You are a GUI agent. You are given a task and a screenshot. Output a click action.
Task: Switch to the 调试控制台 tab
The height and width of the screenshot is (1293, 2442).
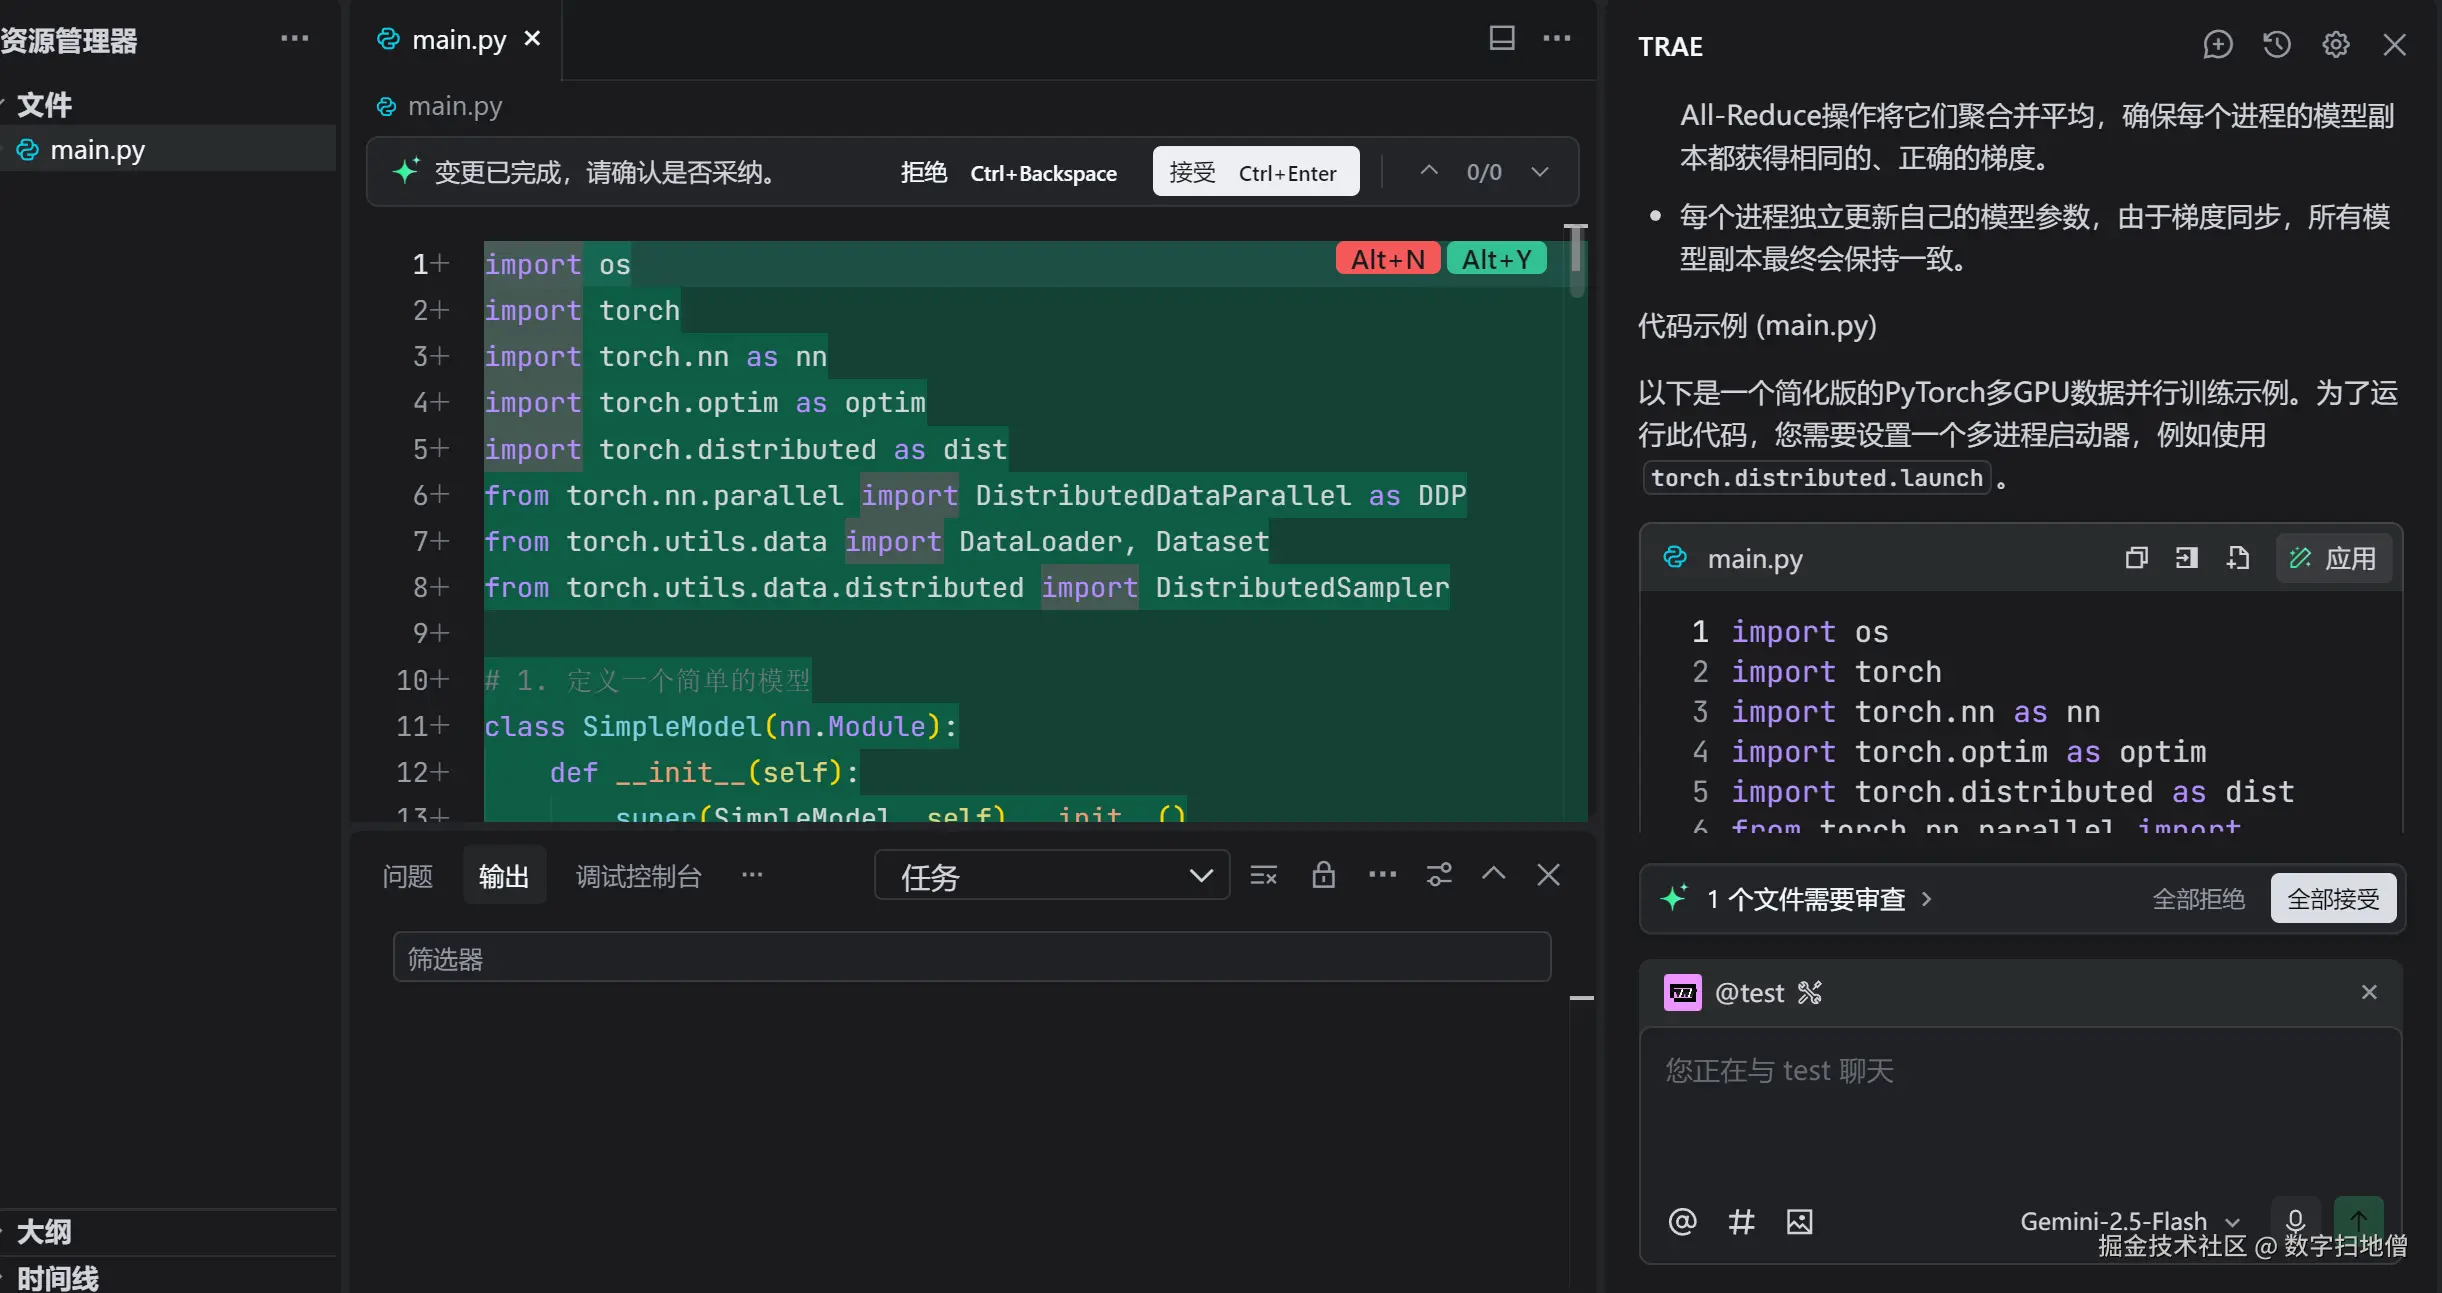click(638, 876)
